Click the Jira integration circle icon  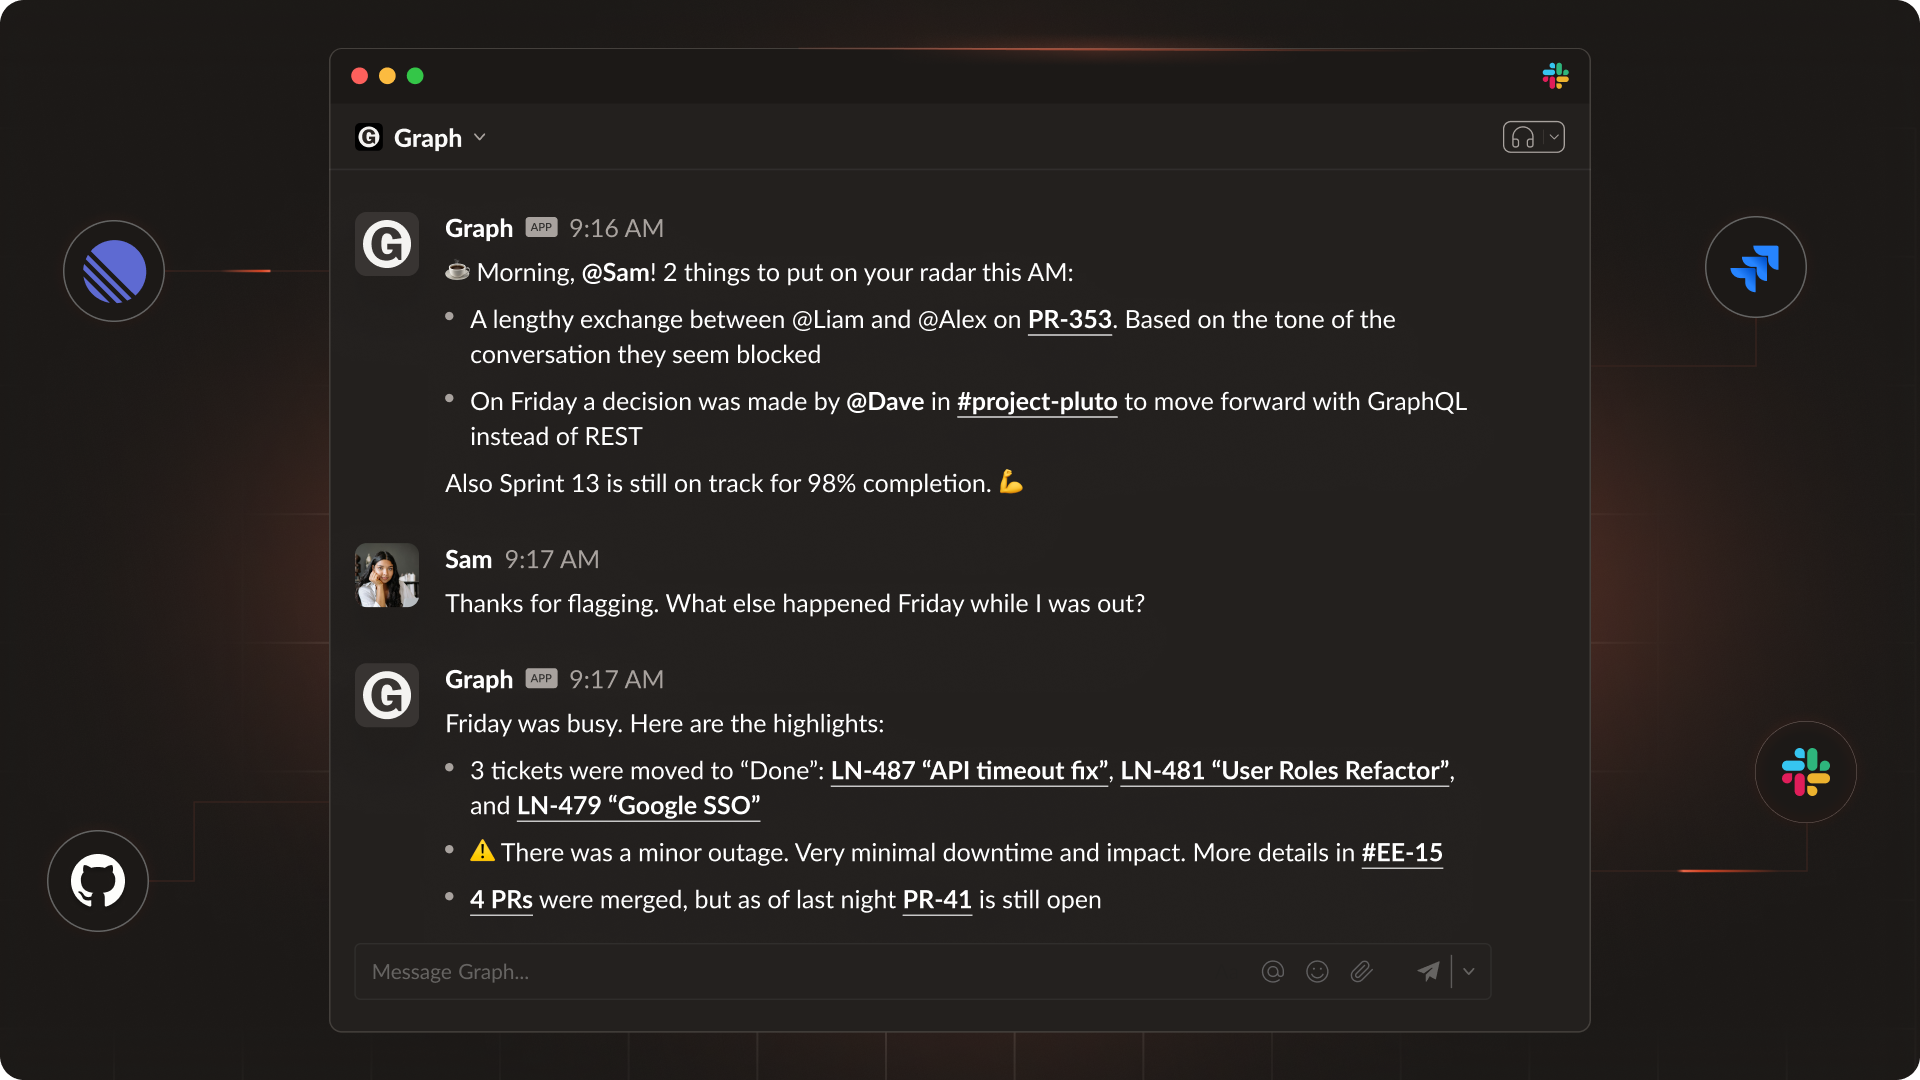tap(1755, 267)
